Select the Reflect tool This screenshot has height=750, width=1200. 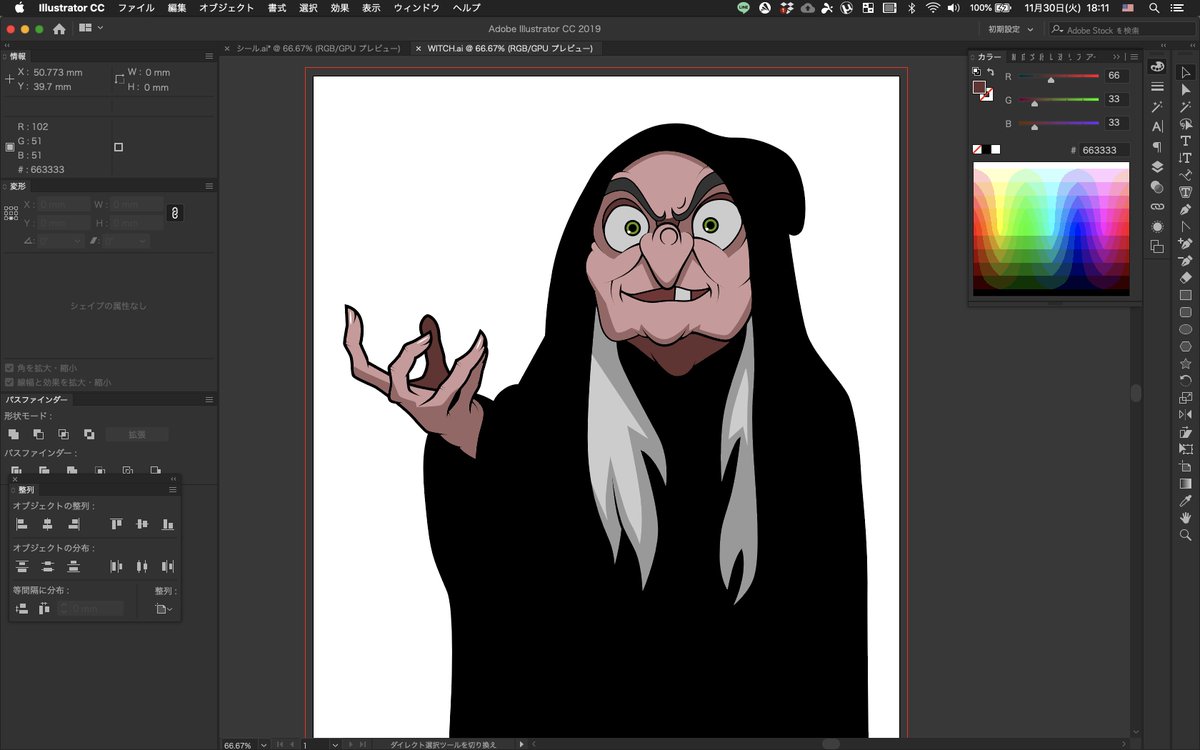coord(1186,414)
